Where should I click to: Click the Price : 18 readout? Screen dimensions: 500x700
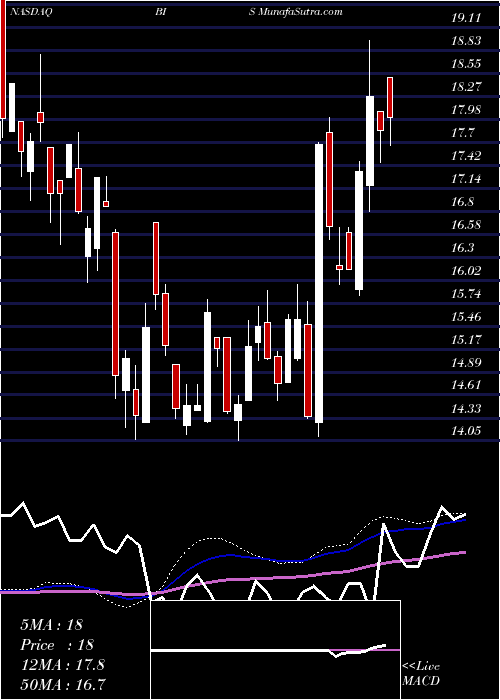coord(57,645)
